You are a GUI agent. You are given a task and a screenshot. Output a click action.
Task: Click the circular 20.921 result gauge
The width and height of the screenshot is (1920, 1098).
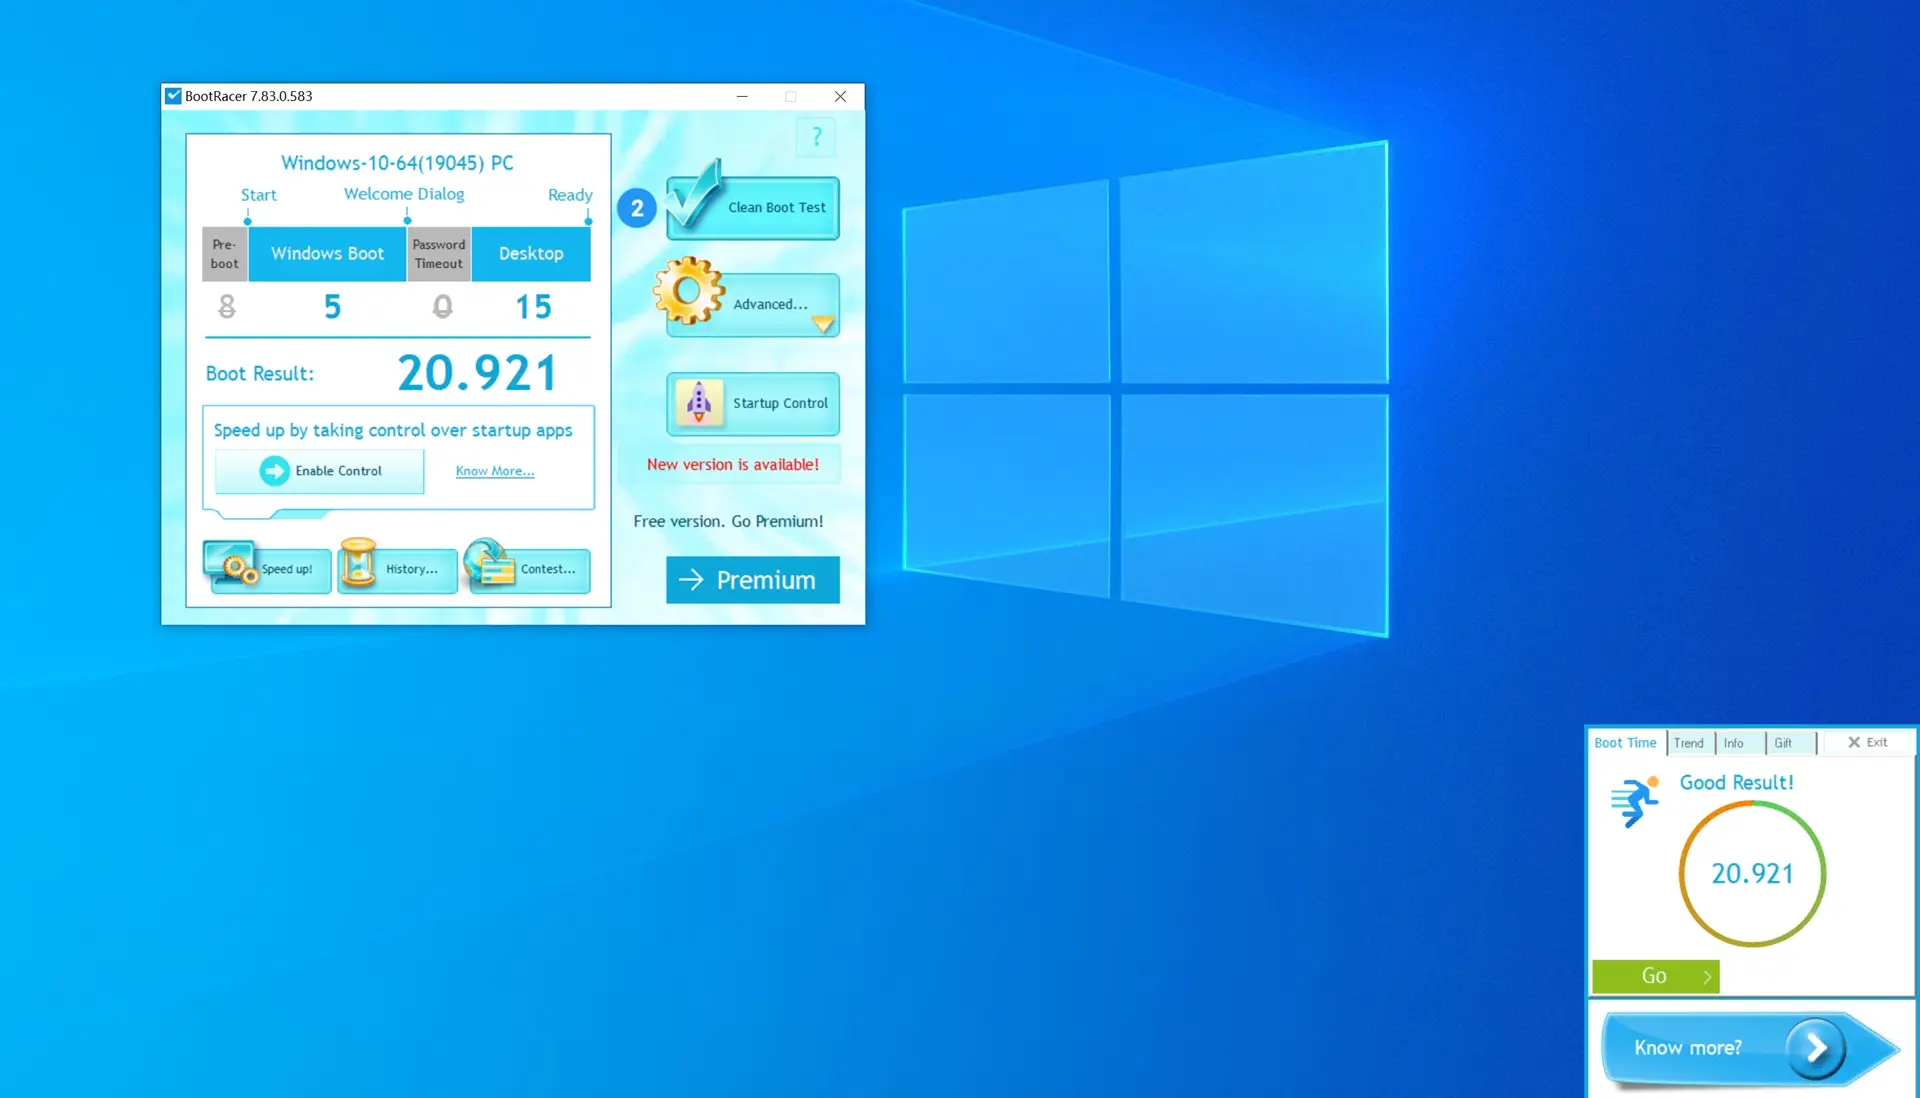pos(1752,874)
